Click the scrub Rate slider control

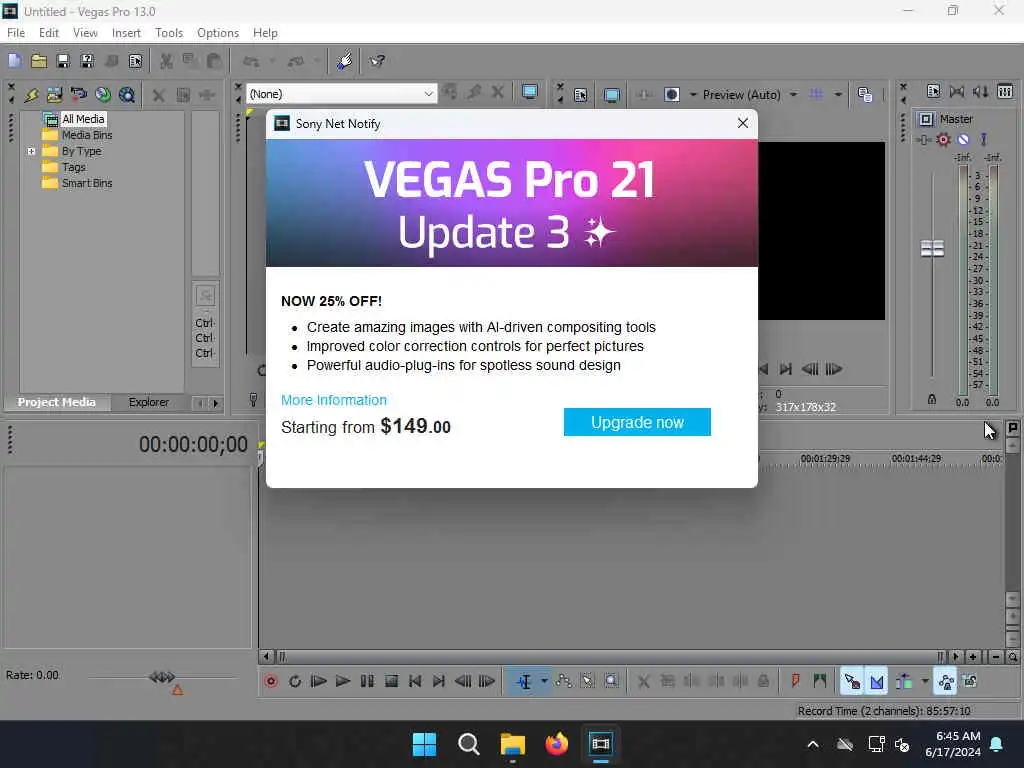click(162, 677)
